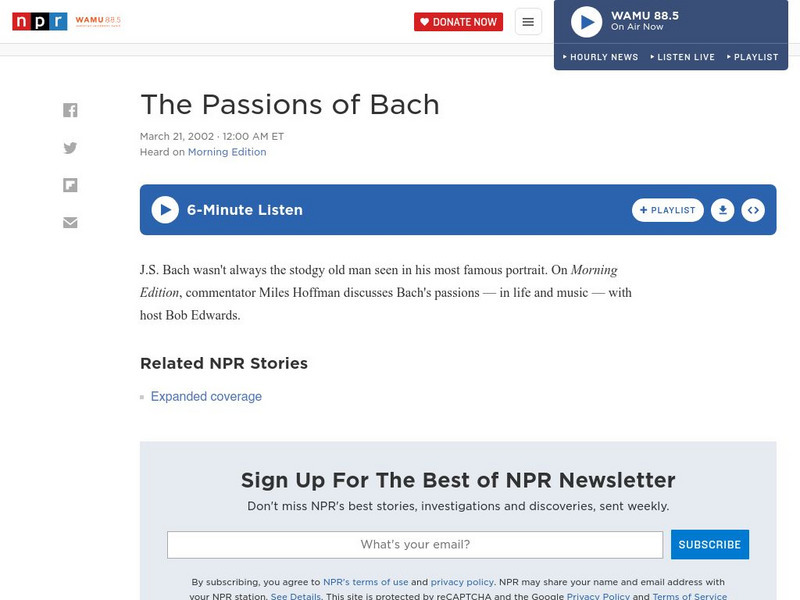Play the WAMU 88.5 live stream
The height and width of the screenshot is (600, 800).
click(583, 23)
